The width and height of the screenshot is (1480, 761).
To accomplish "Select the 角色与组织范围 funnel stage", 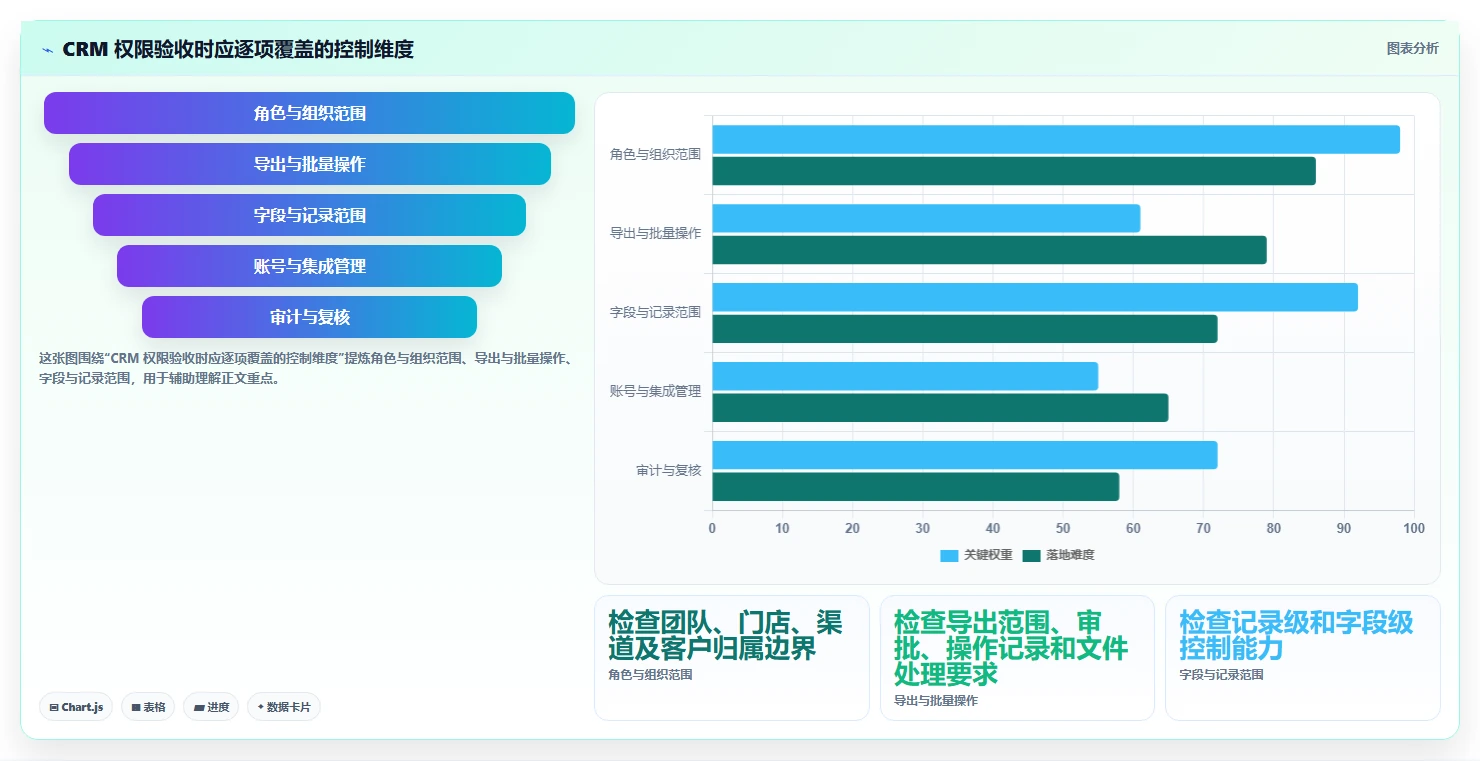I will coord(309,113).
